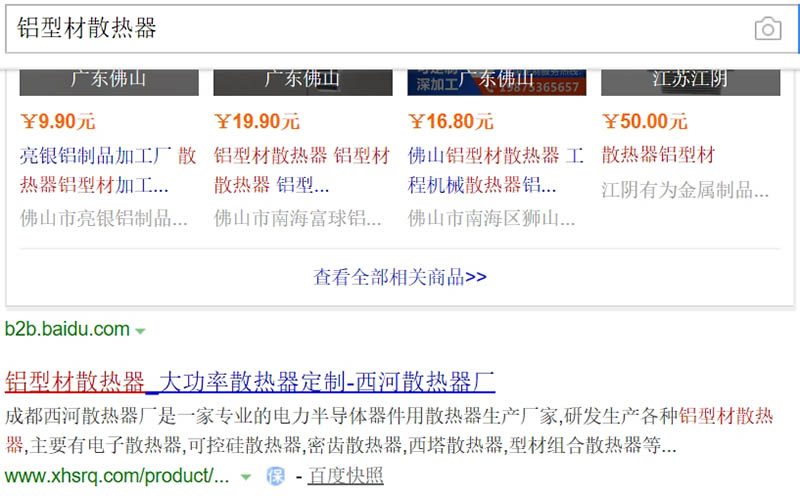Click the b2b.baidu.com source URL

(67, 329)
